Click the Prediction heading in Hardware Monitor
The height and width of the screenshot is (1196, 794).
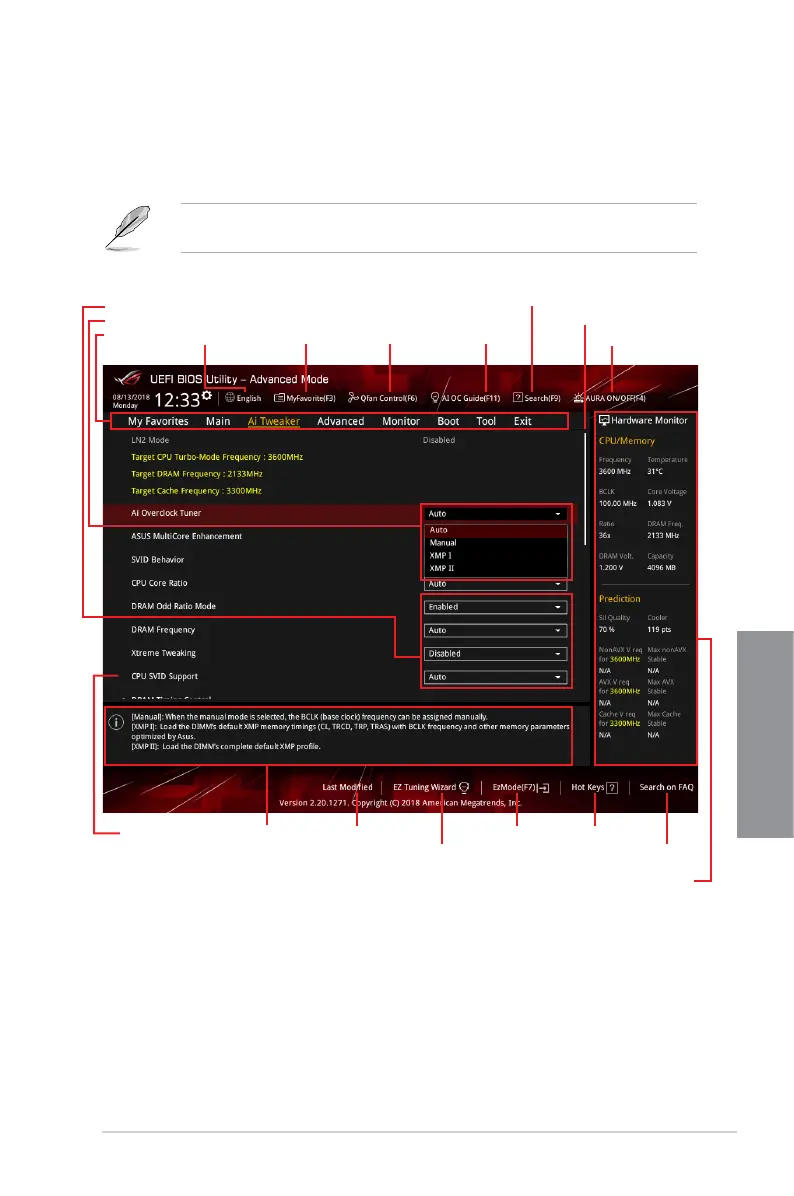coord(619,599)
